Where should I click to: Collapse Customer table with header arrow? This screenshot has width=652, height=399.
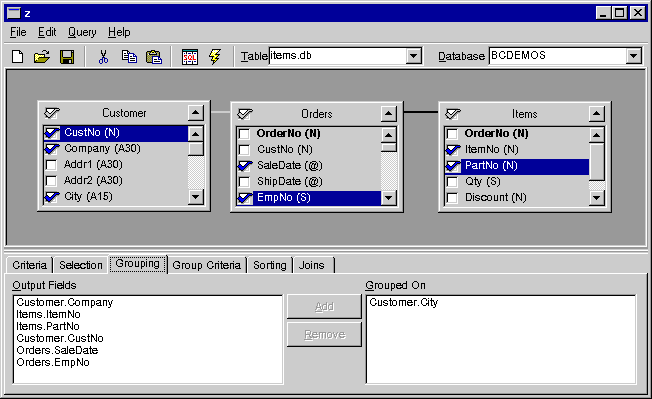point(195,113)
